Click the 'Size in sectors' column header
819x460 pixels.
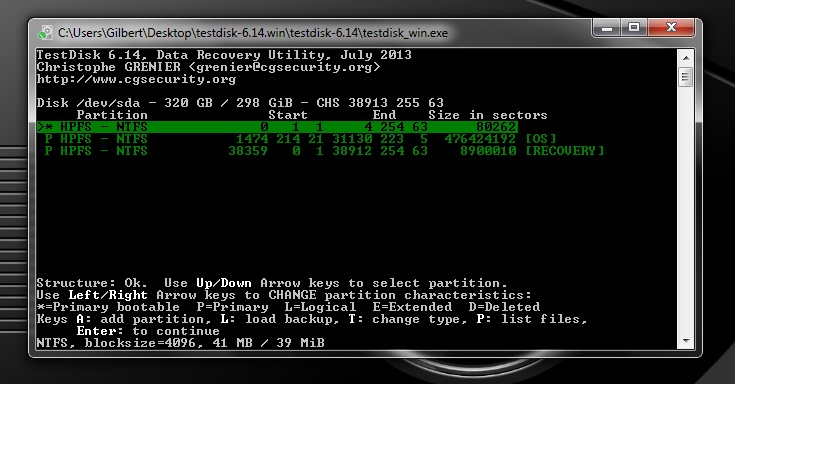coord(488,115)
